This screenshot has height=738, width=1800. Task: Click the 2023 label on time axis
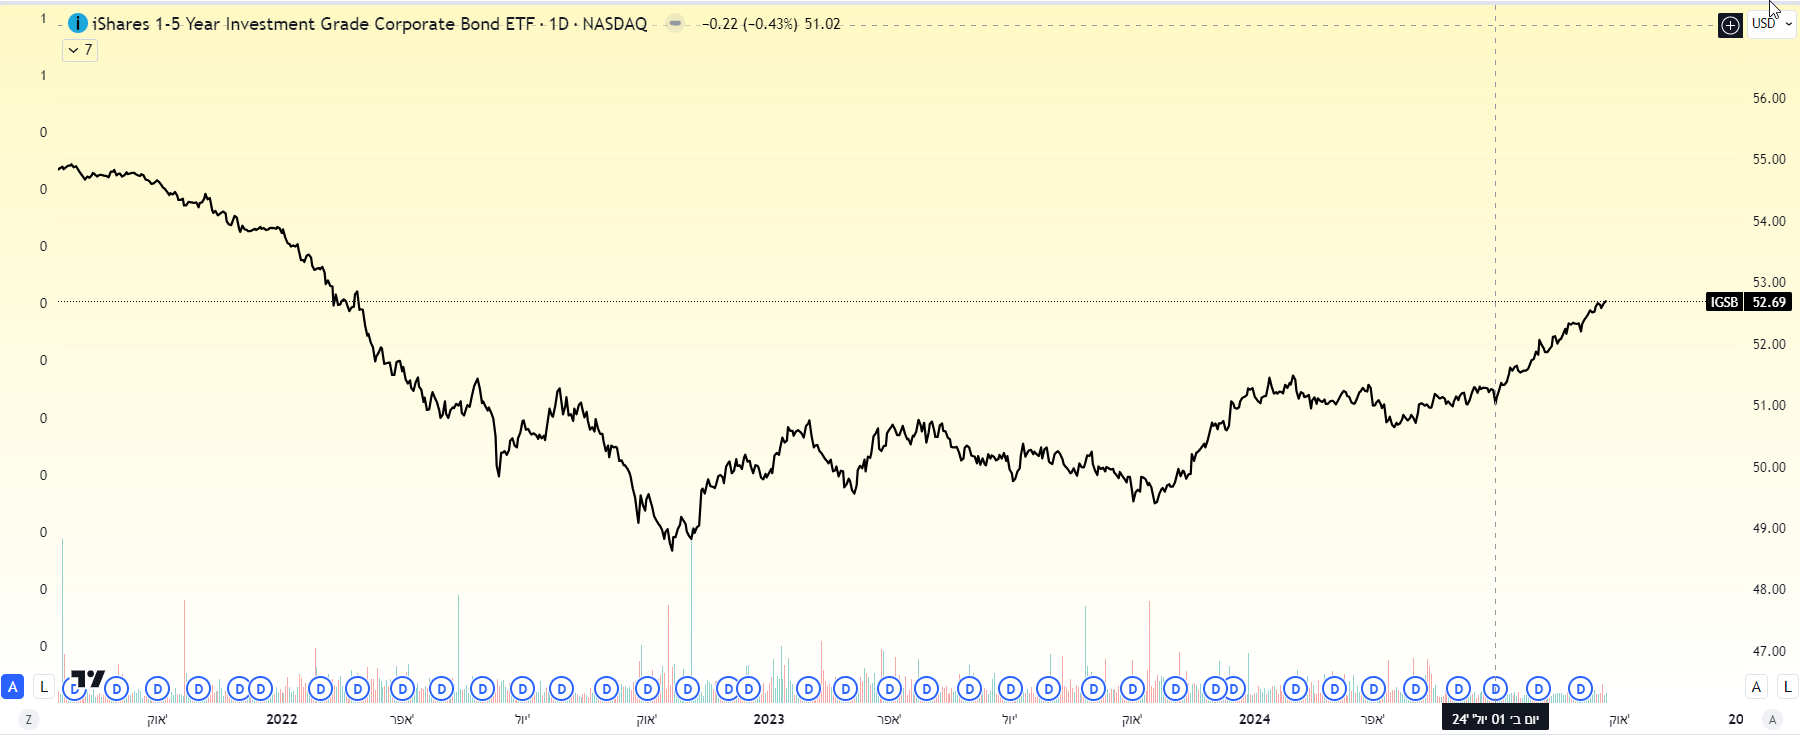click(769, 719)
